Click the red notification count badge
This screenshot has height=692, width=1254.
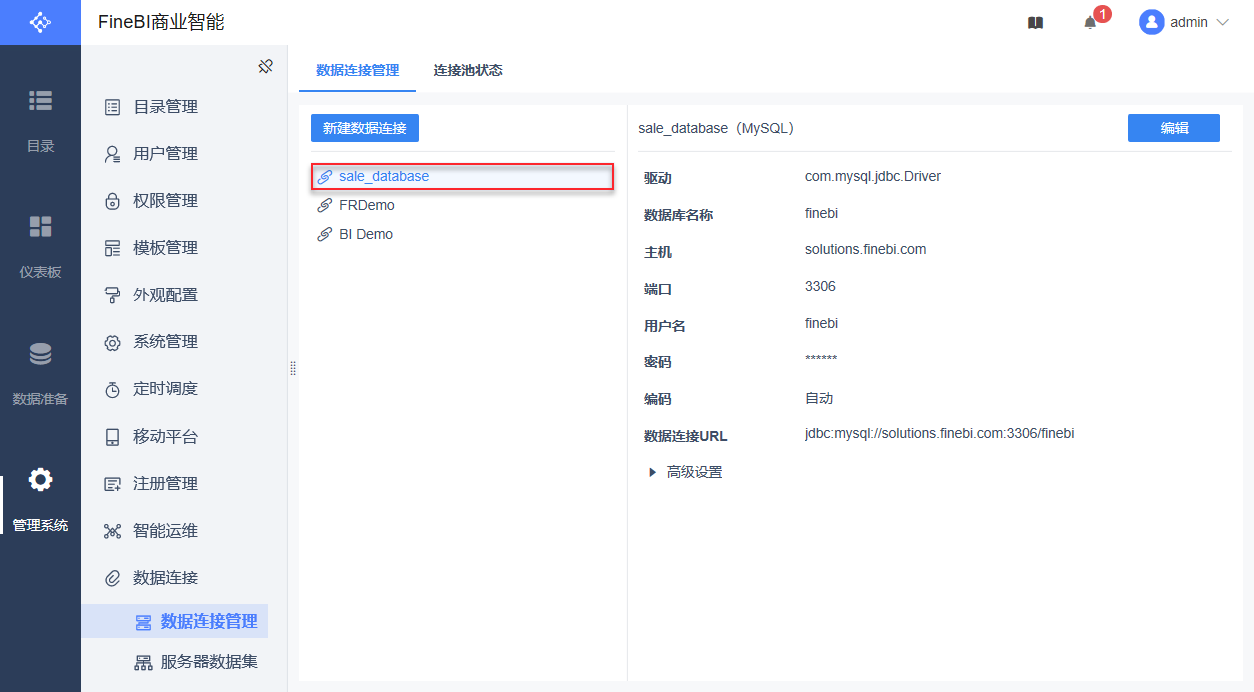tap(1102, 14)
